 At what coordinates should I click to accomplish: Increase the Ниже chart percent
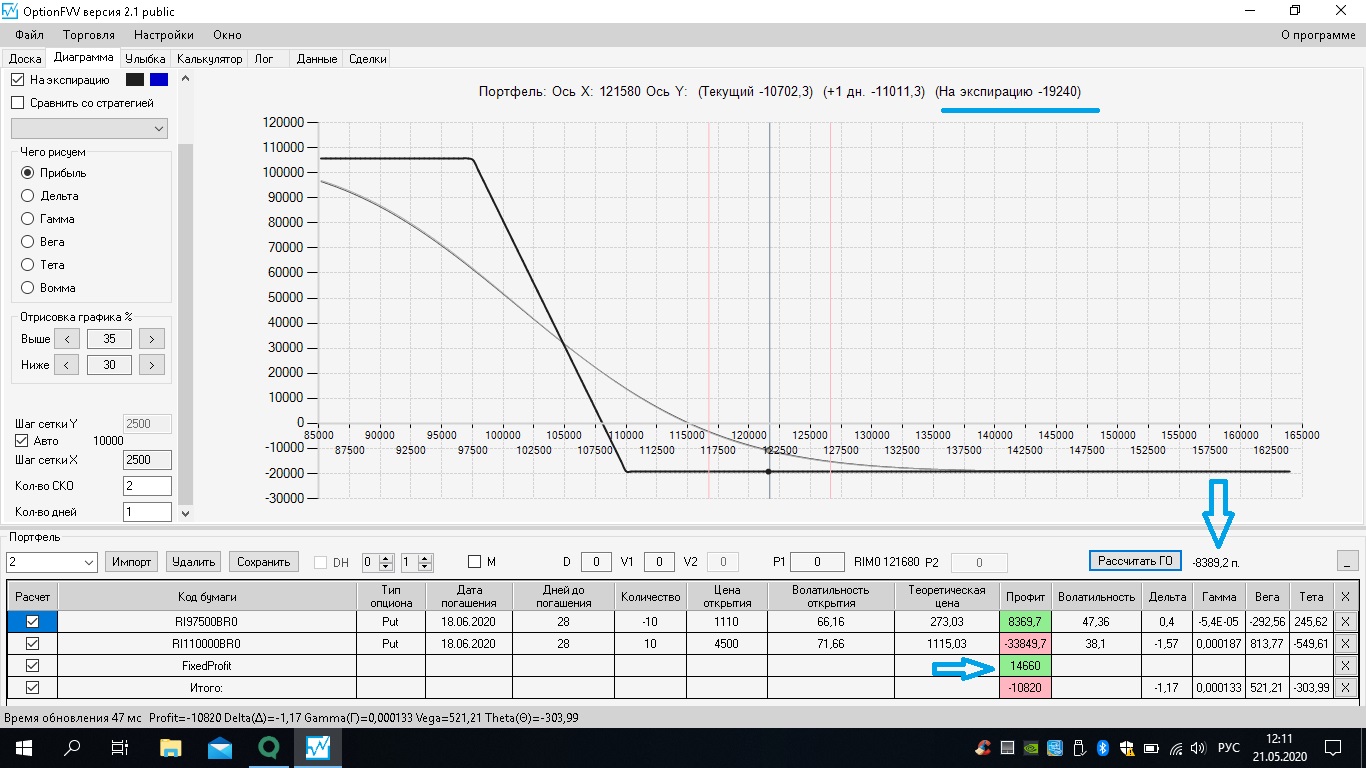coord(152,365)
